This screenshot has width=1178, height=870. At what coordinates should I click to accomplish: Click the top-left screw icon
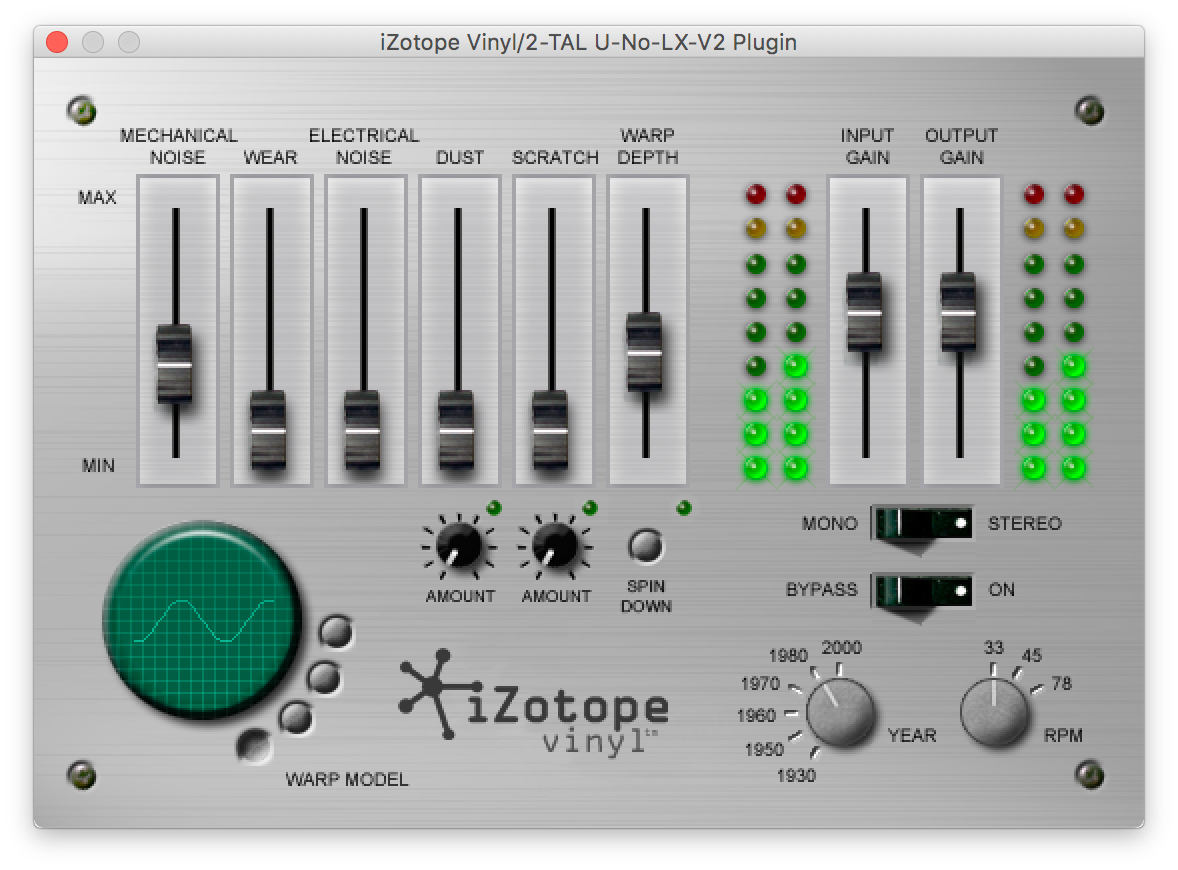click(82, 110)
